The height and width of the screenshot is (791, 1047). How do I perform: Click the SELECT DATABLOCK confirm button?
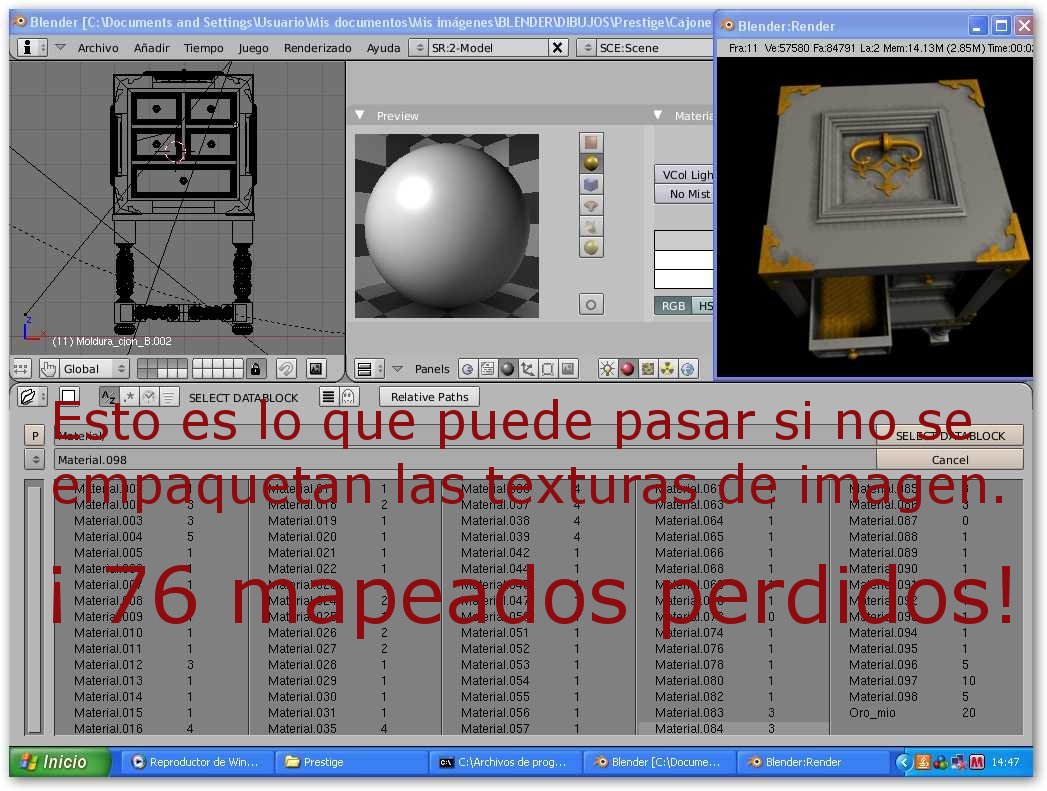click(x=950, y=436)
